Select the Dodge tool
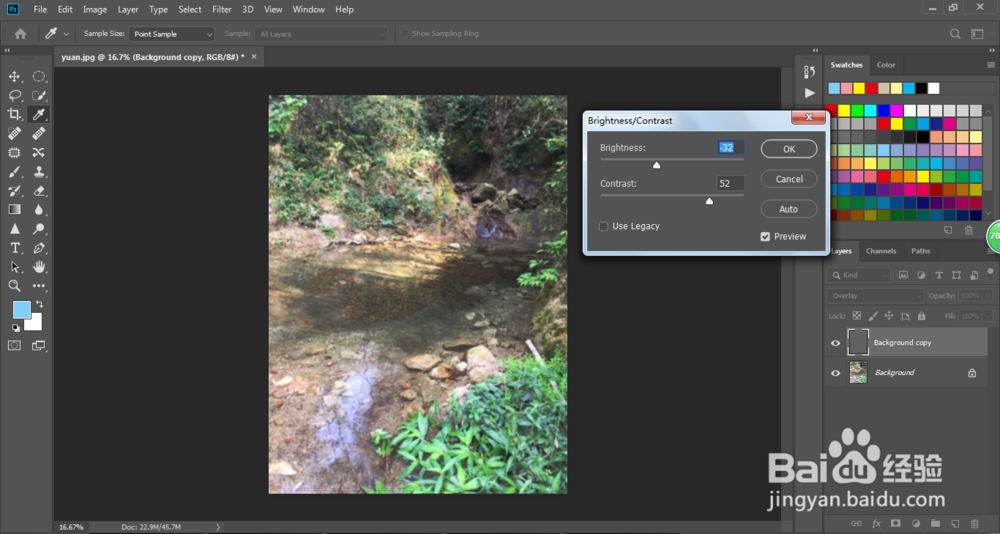 [39, 228]
